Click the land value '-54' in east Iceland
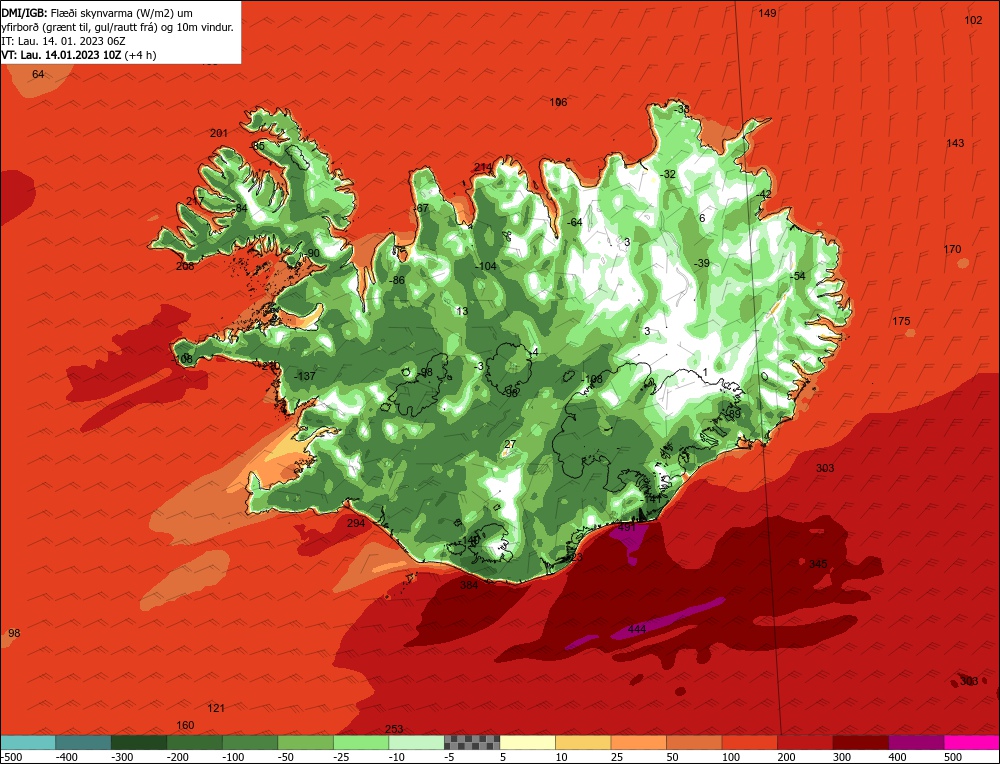Screen dimensions: 1000x764 797,275
